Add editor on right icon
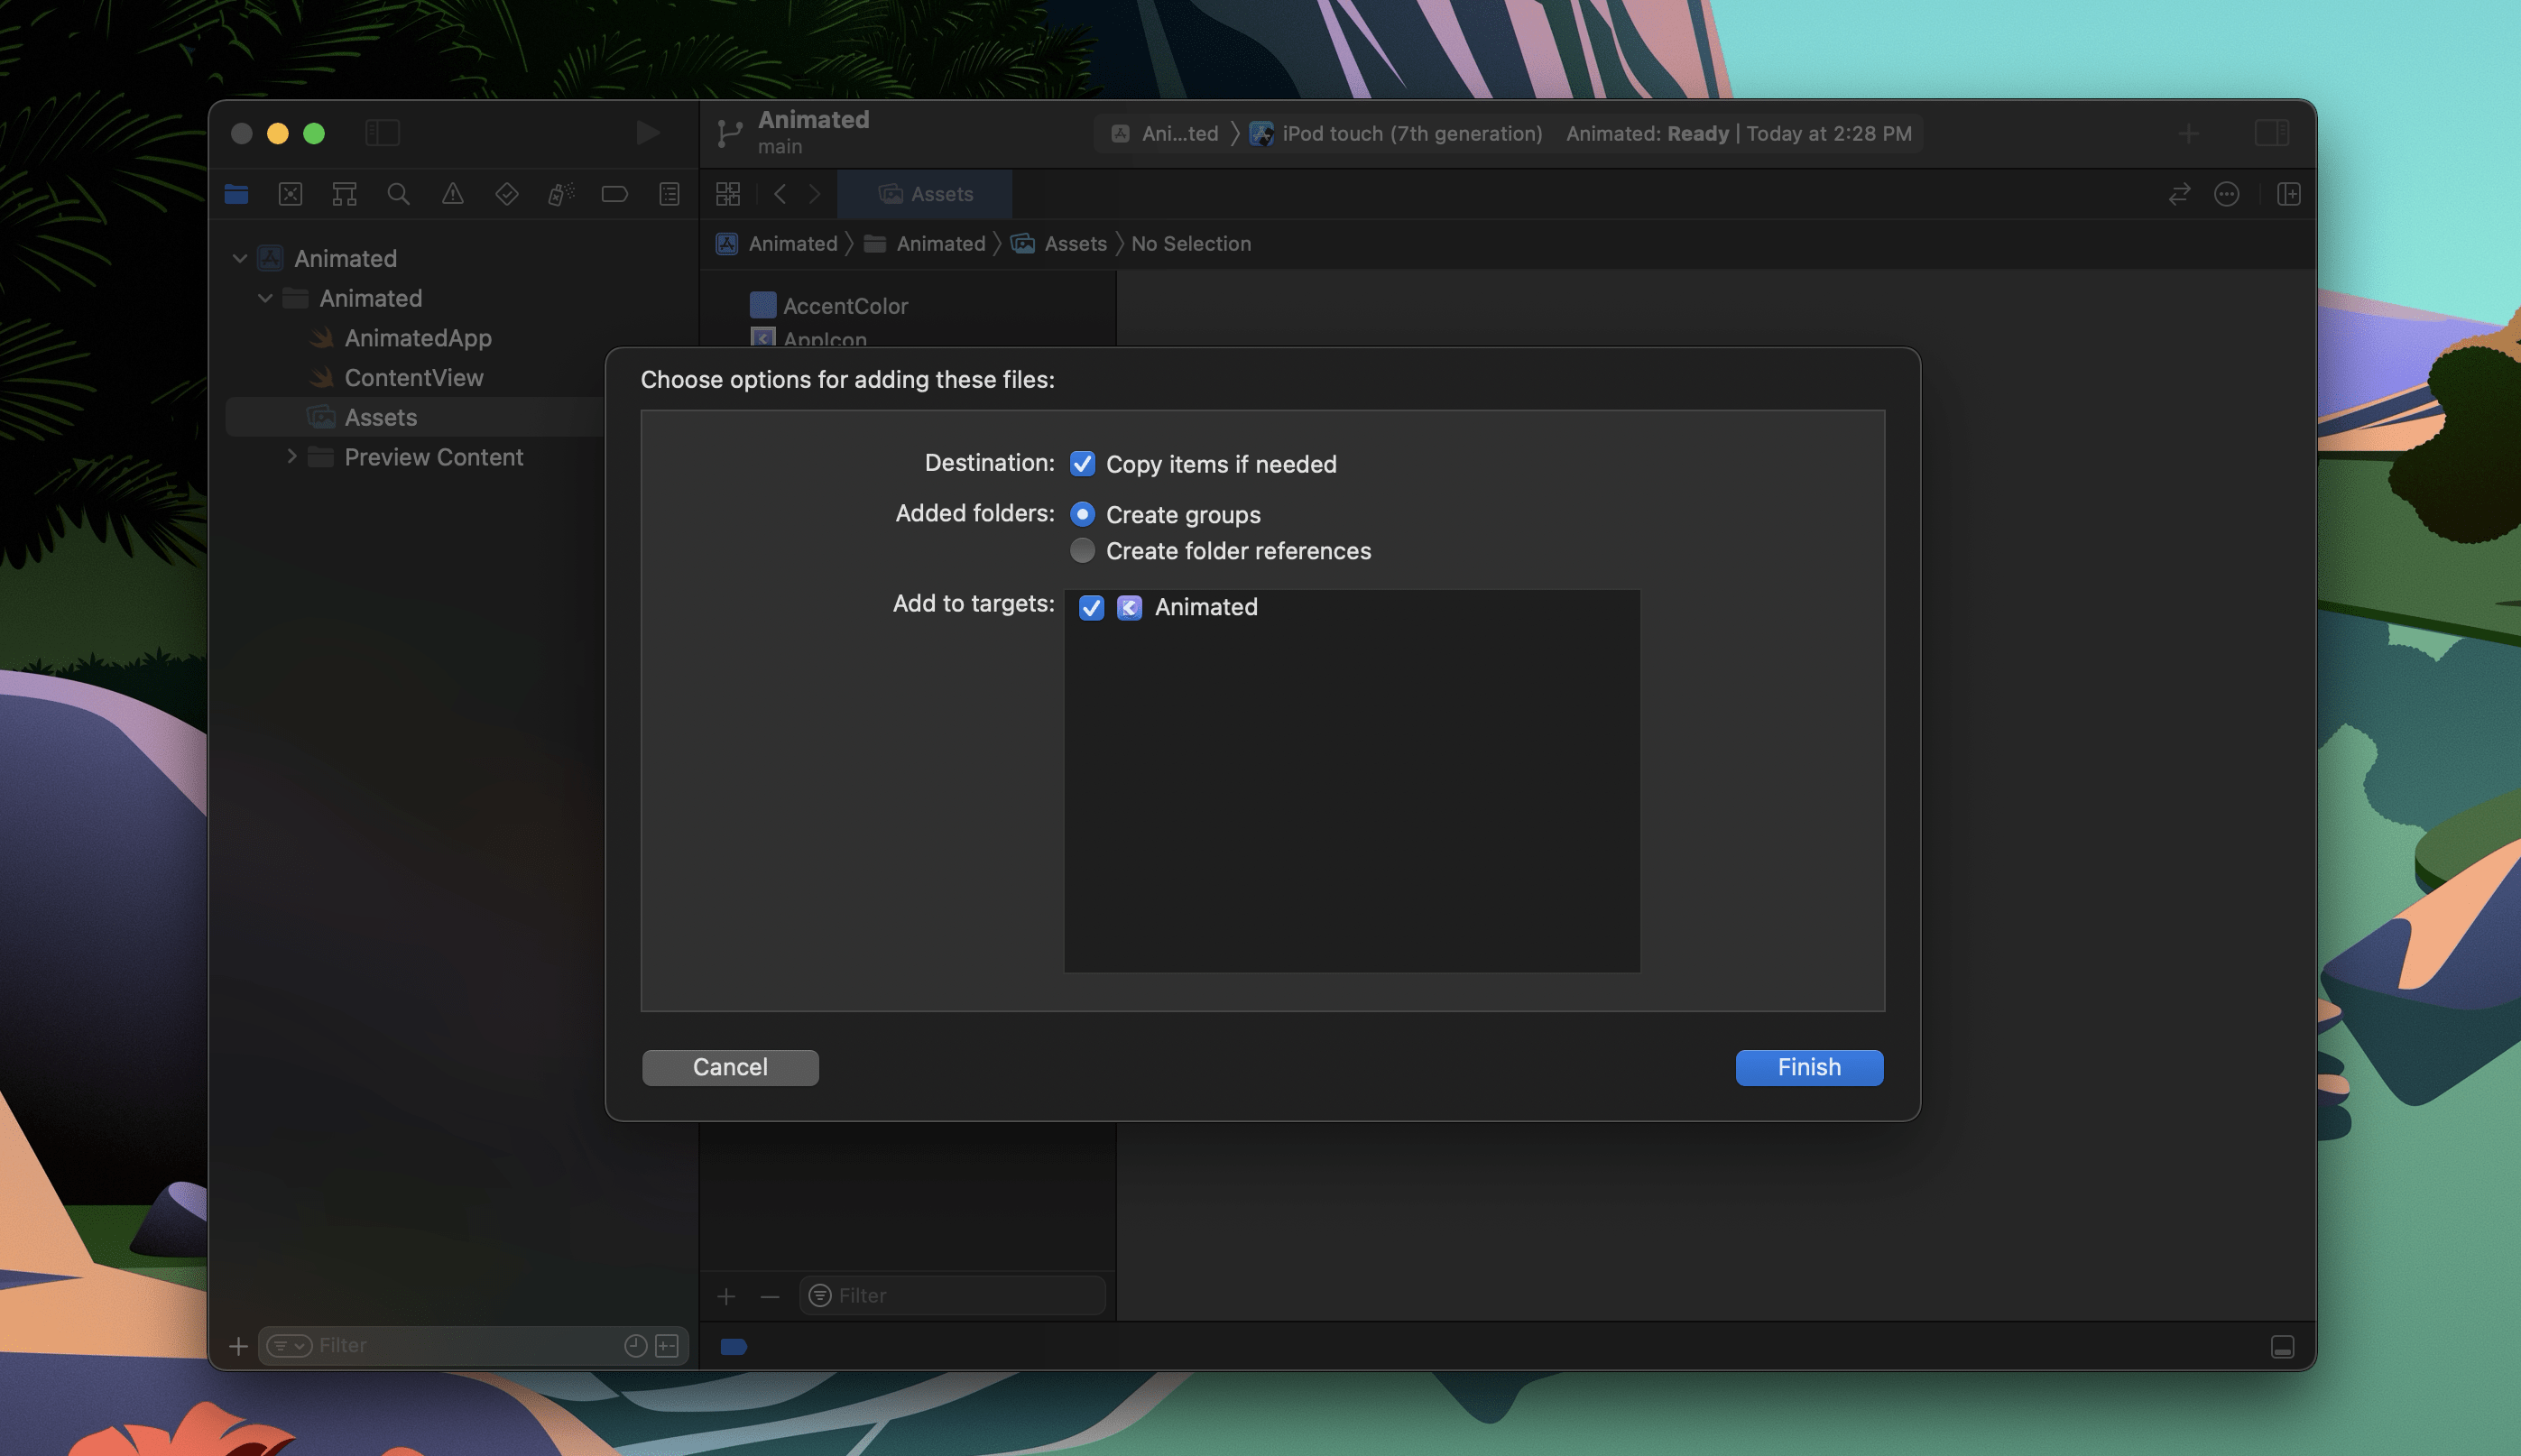2521x1456 pixels. pyautogui.click(x=2288, y=194)
